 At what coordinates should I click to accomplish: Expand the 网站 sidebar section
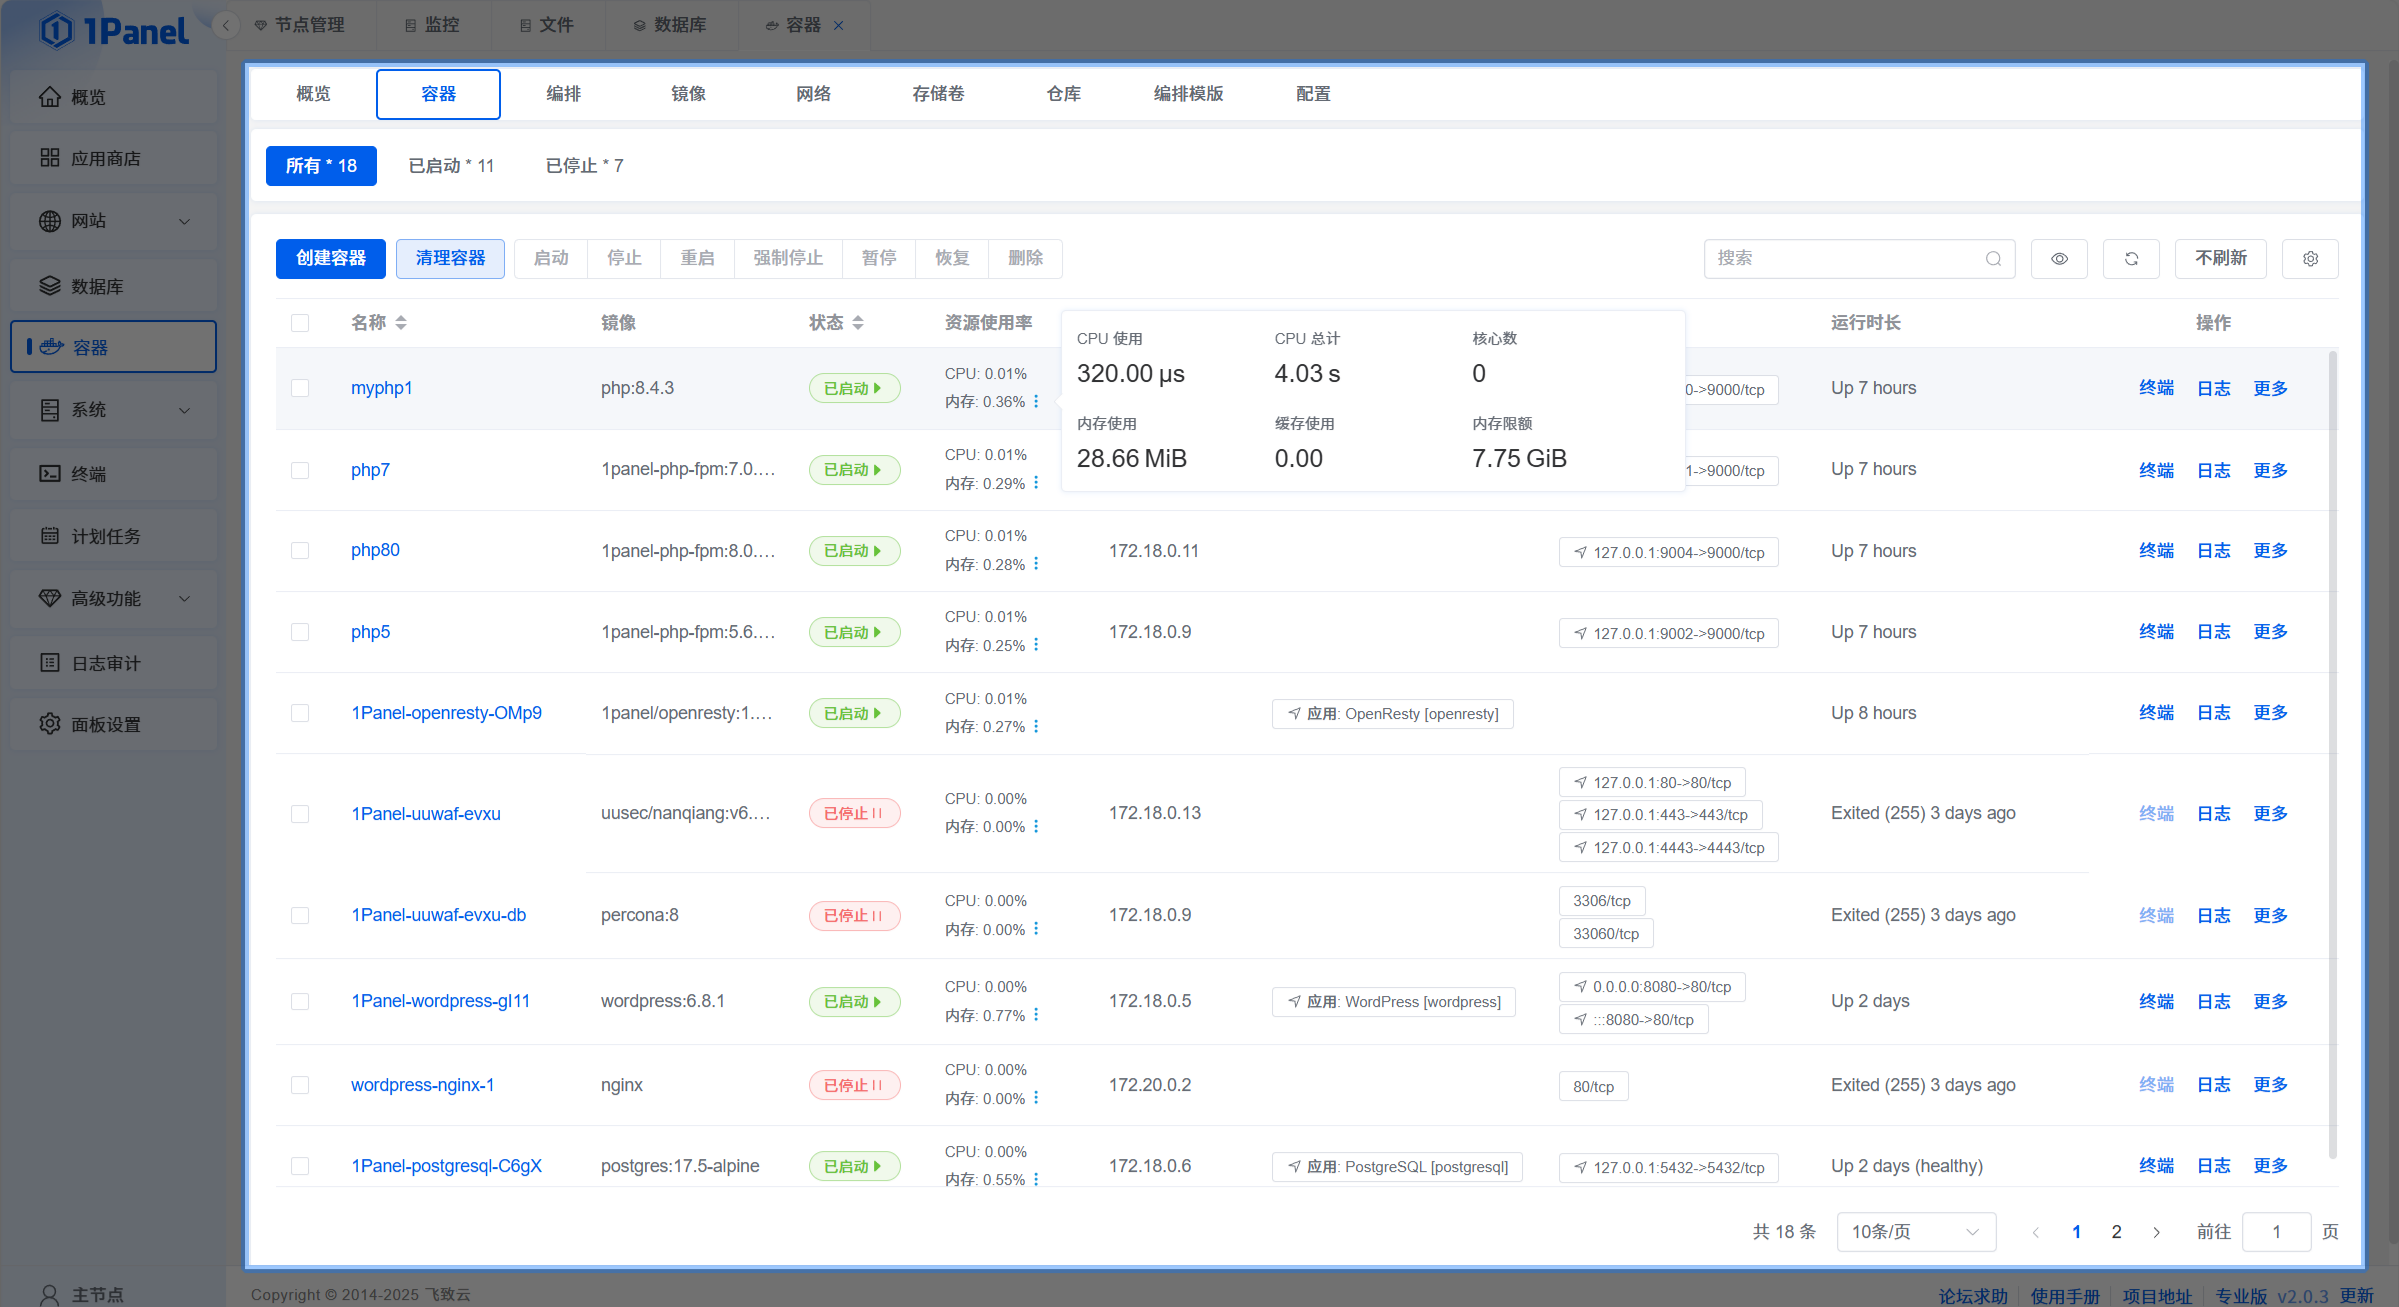(x=113, y=221)
